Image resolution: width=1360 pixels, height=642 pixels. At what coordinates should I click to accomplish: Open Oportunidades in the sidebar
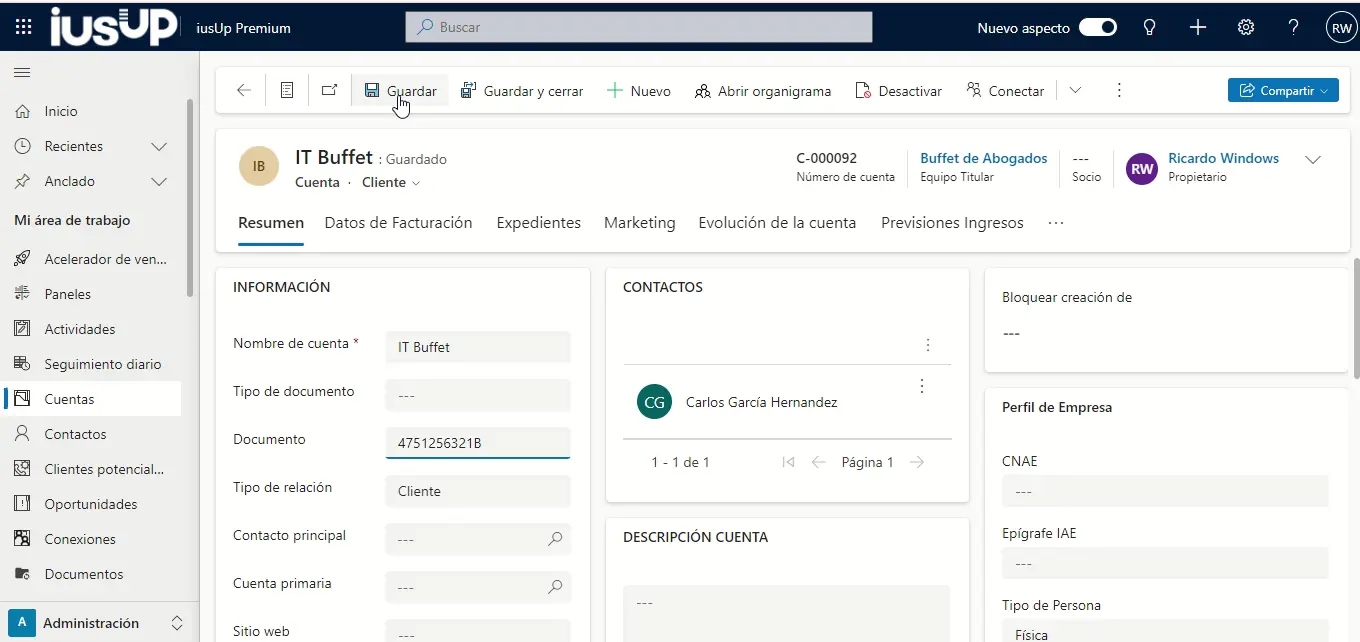point(91,504)
